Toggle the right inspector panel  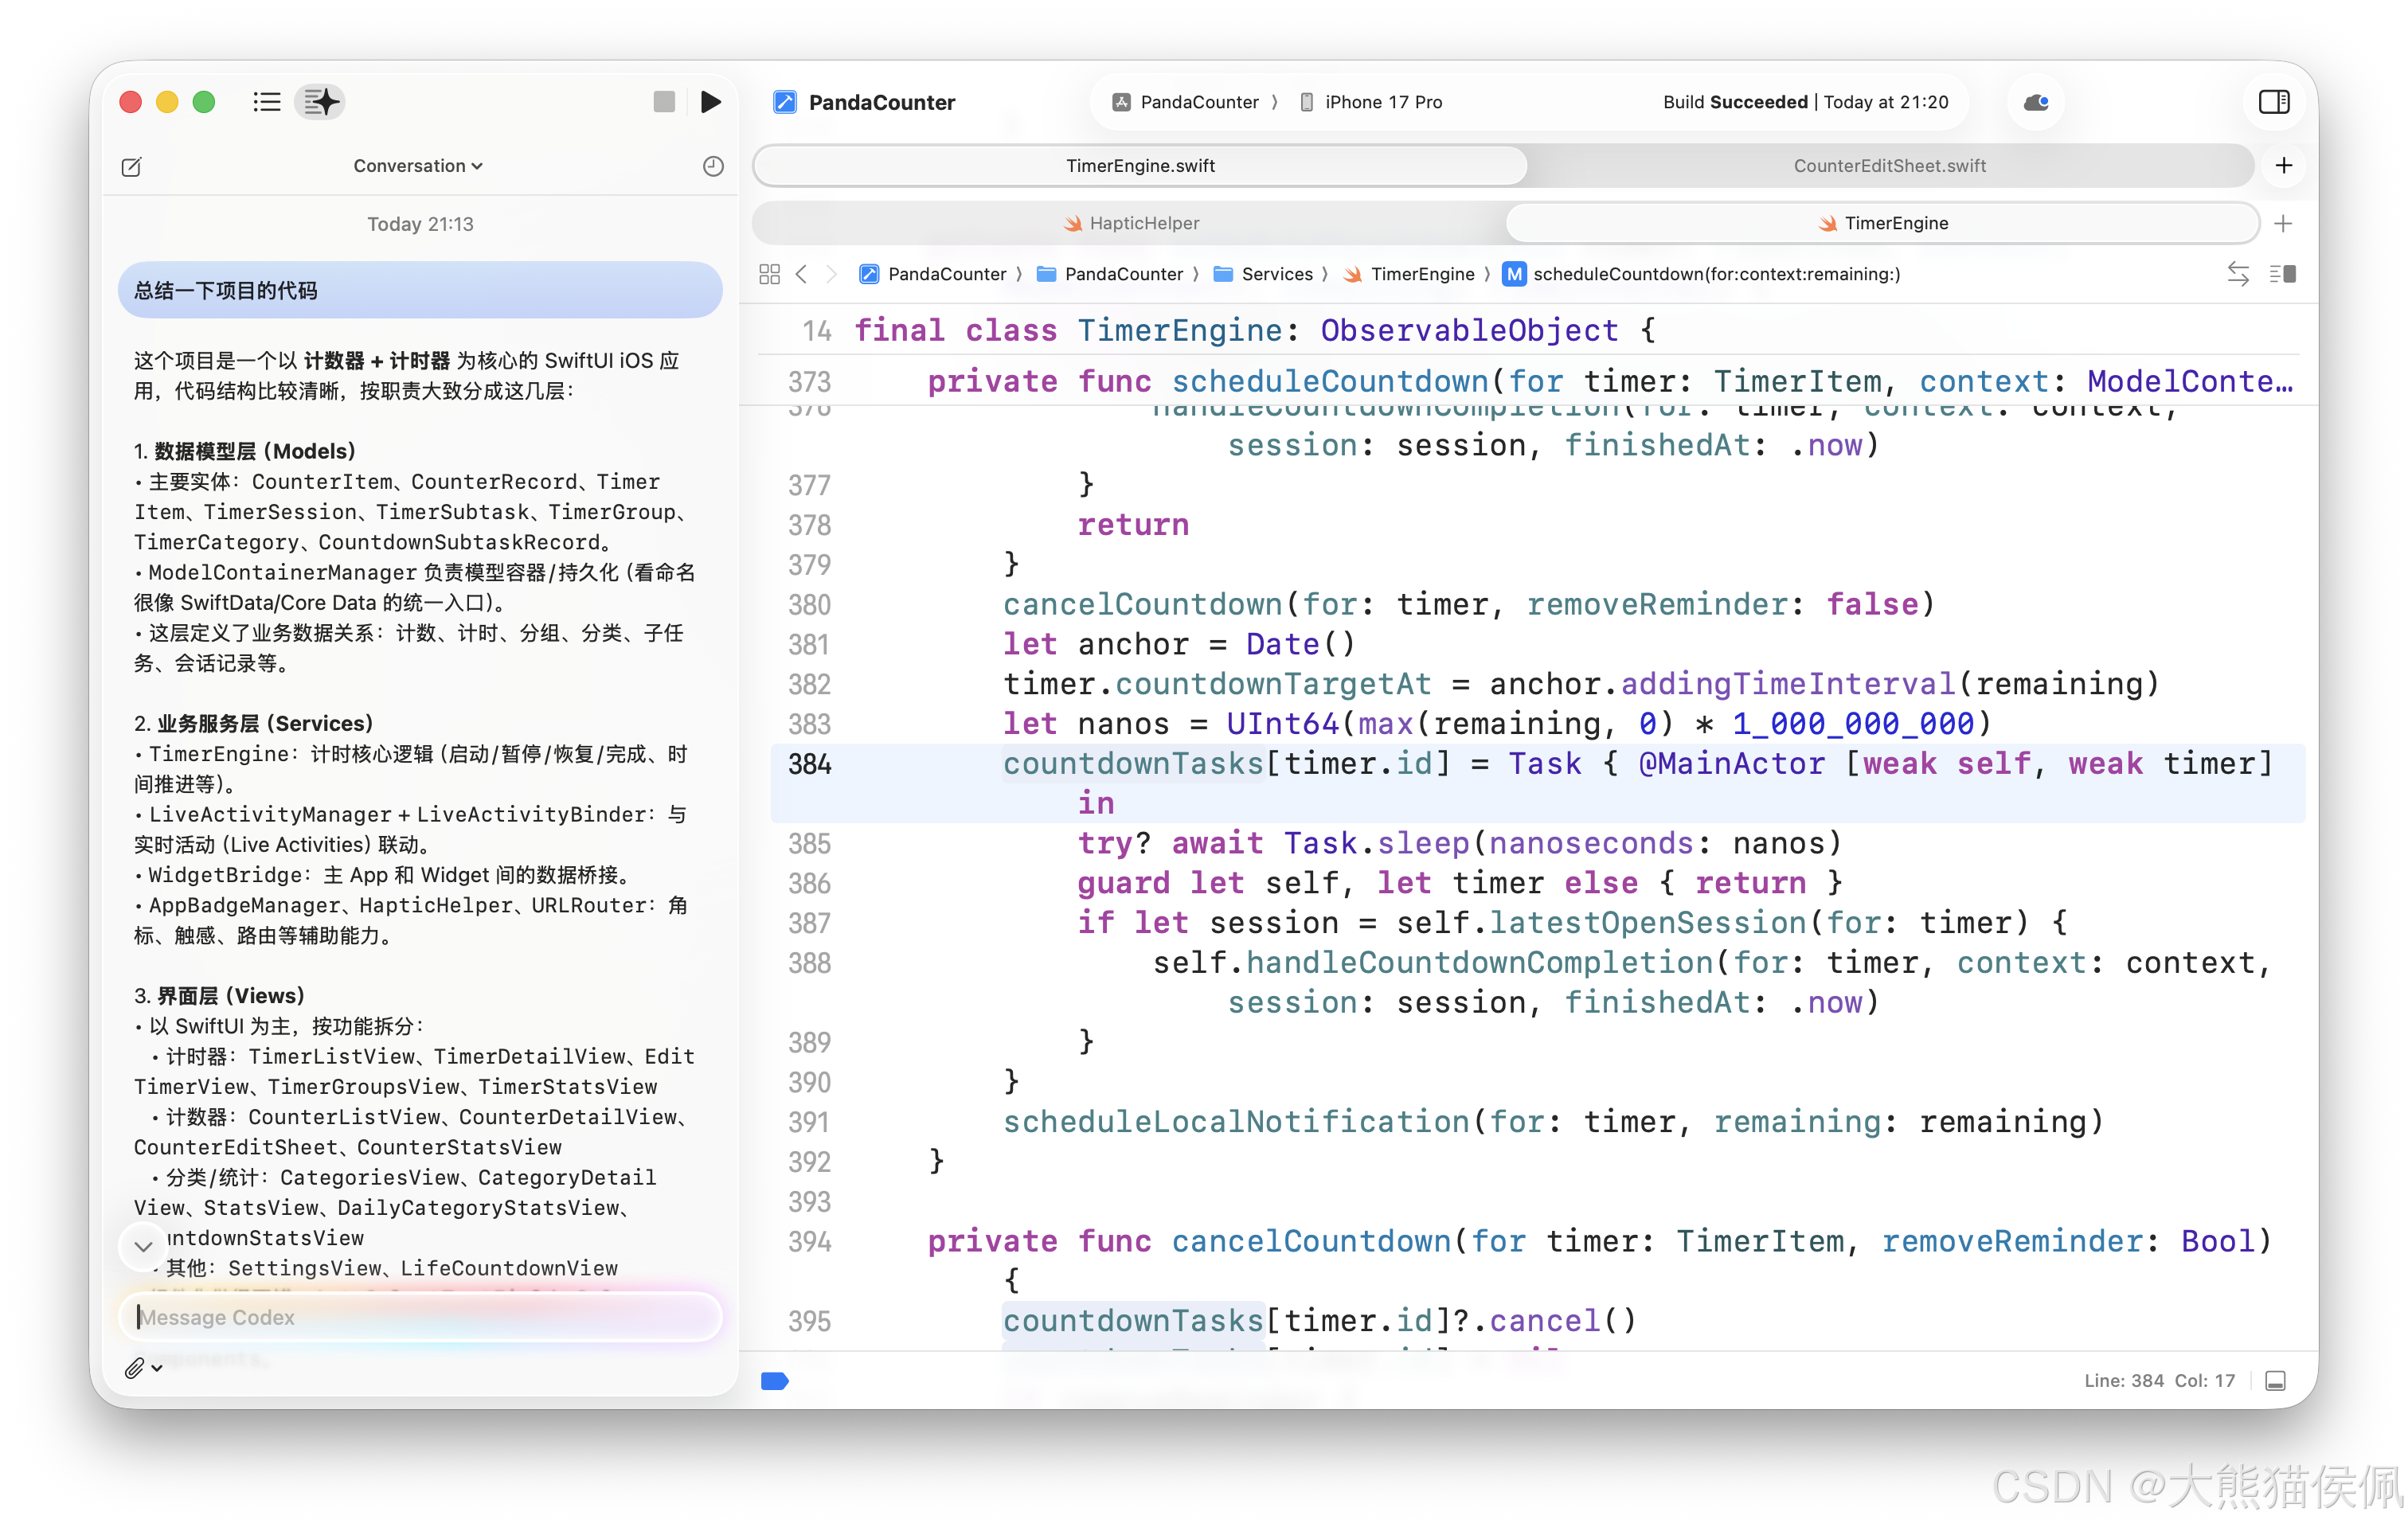tap(2273, 102)
